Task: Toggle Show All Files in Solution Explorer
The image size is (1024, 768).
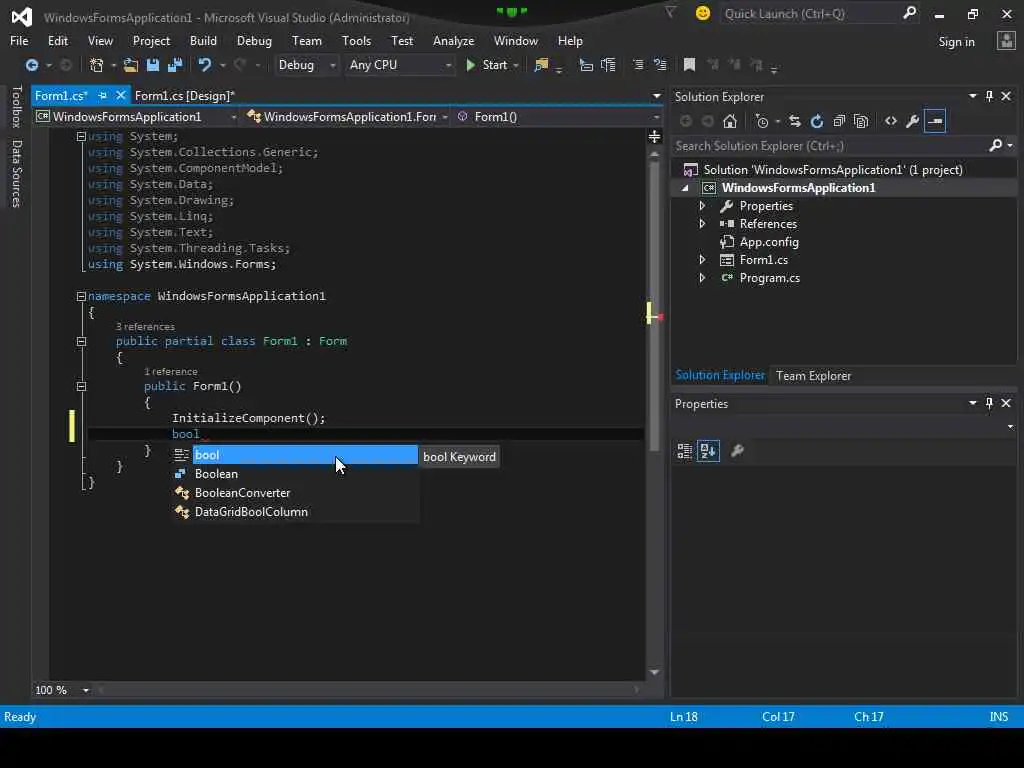Action: [861, 121]
